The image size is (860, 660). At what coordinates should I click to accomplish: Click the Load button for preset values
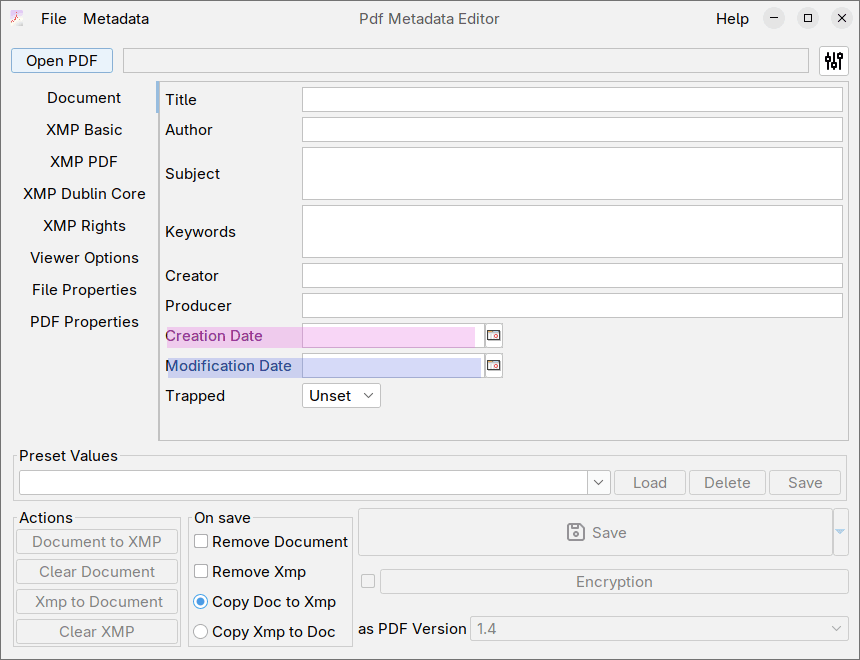(649, 482)
